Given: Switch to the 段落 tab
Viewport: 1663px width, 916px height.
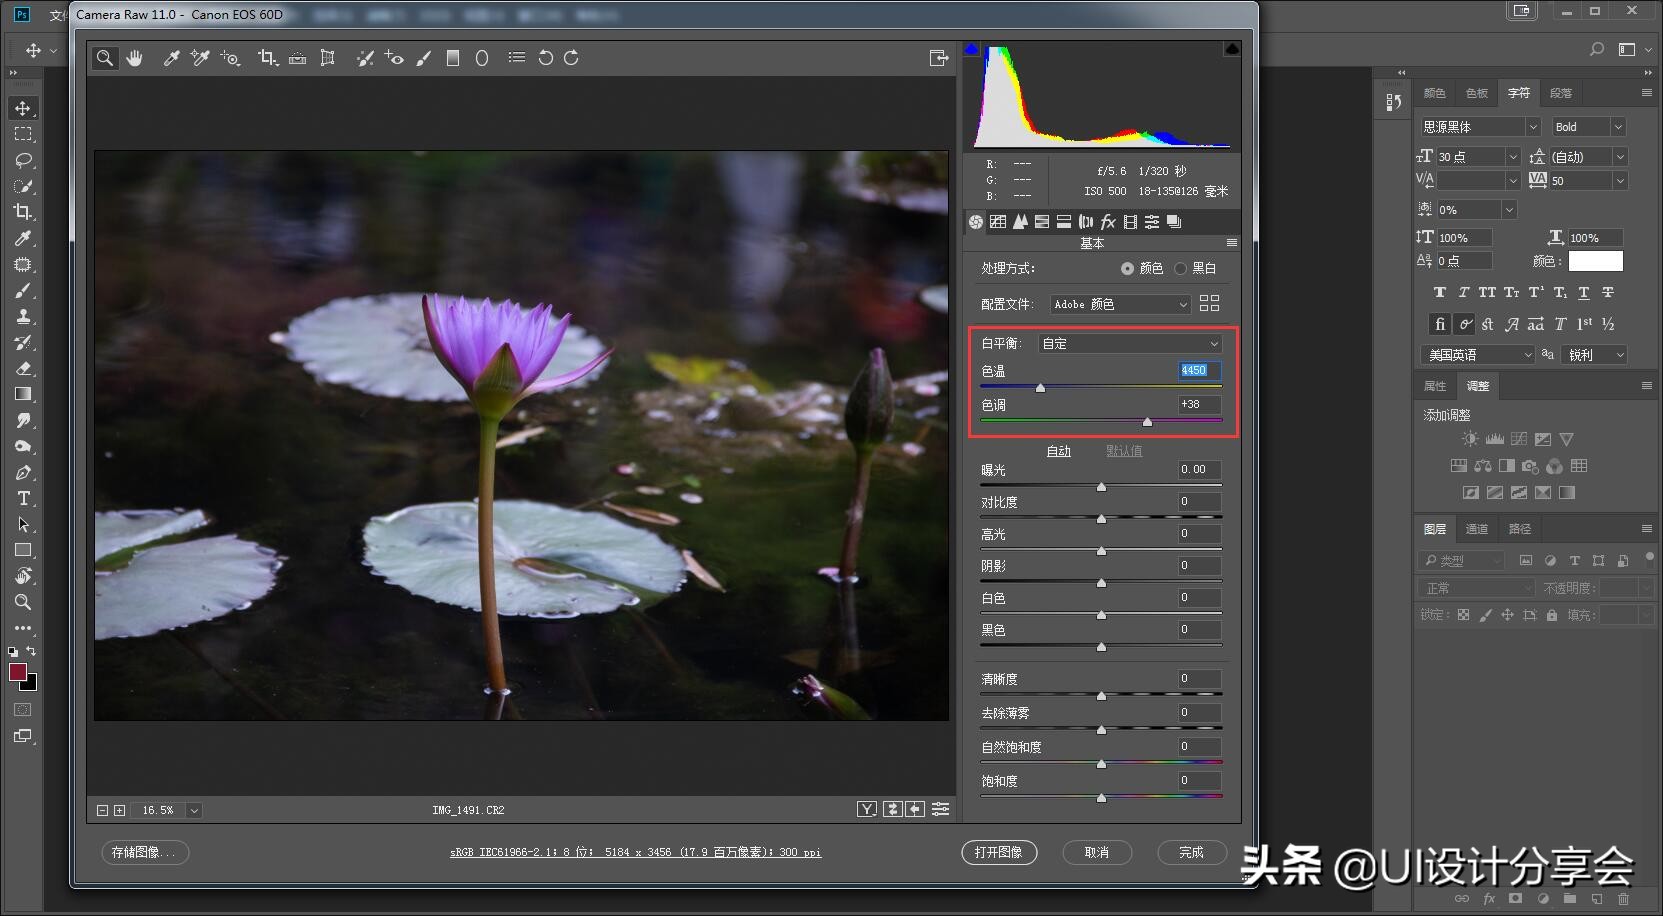Looking at the screenshot, I should (1560, 93).
